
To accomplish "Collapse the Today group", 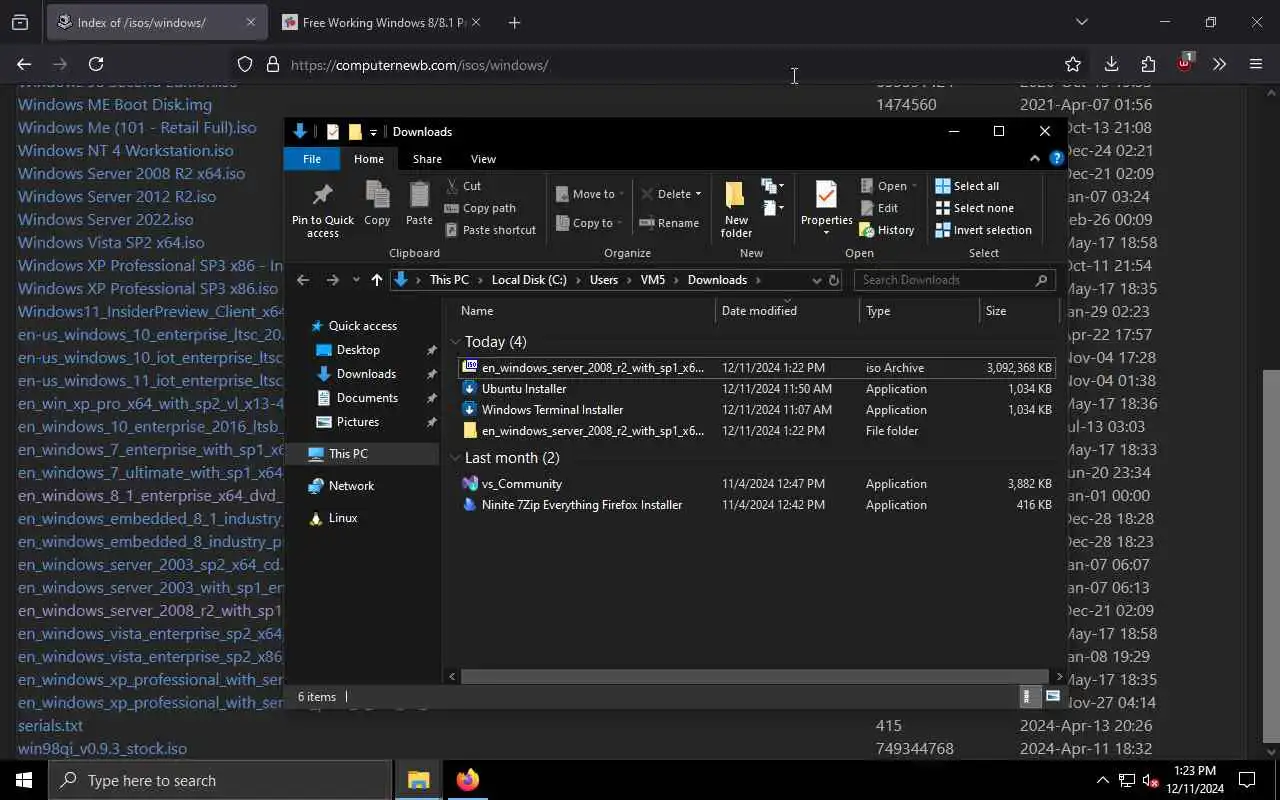I will [456, 342].
